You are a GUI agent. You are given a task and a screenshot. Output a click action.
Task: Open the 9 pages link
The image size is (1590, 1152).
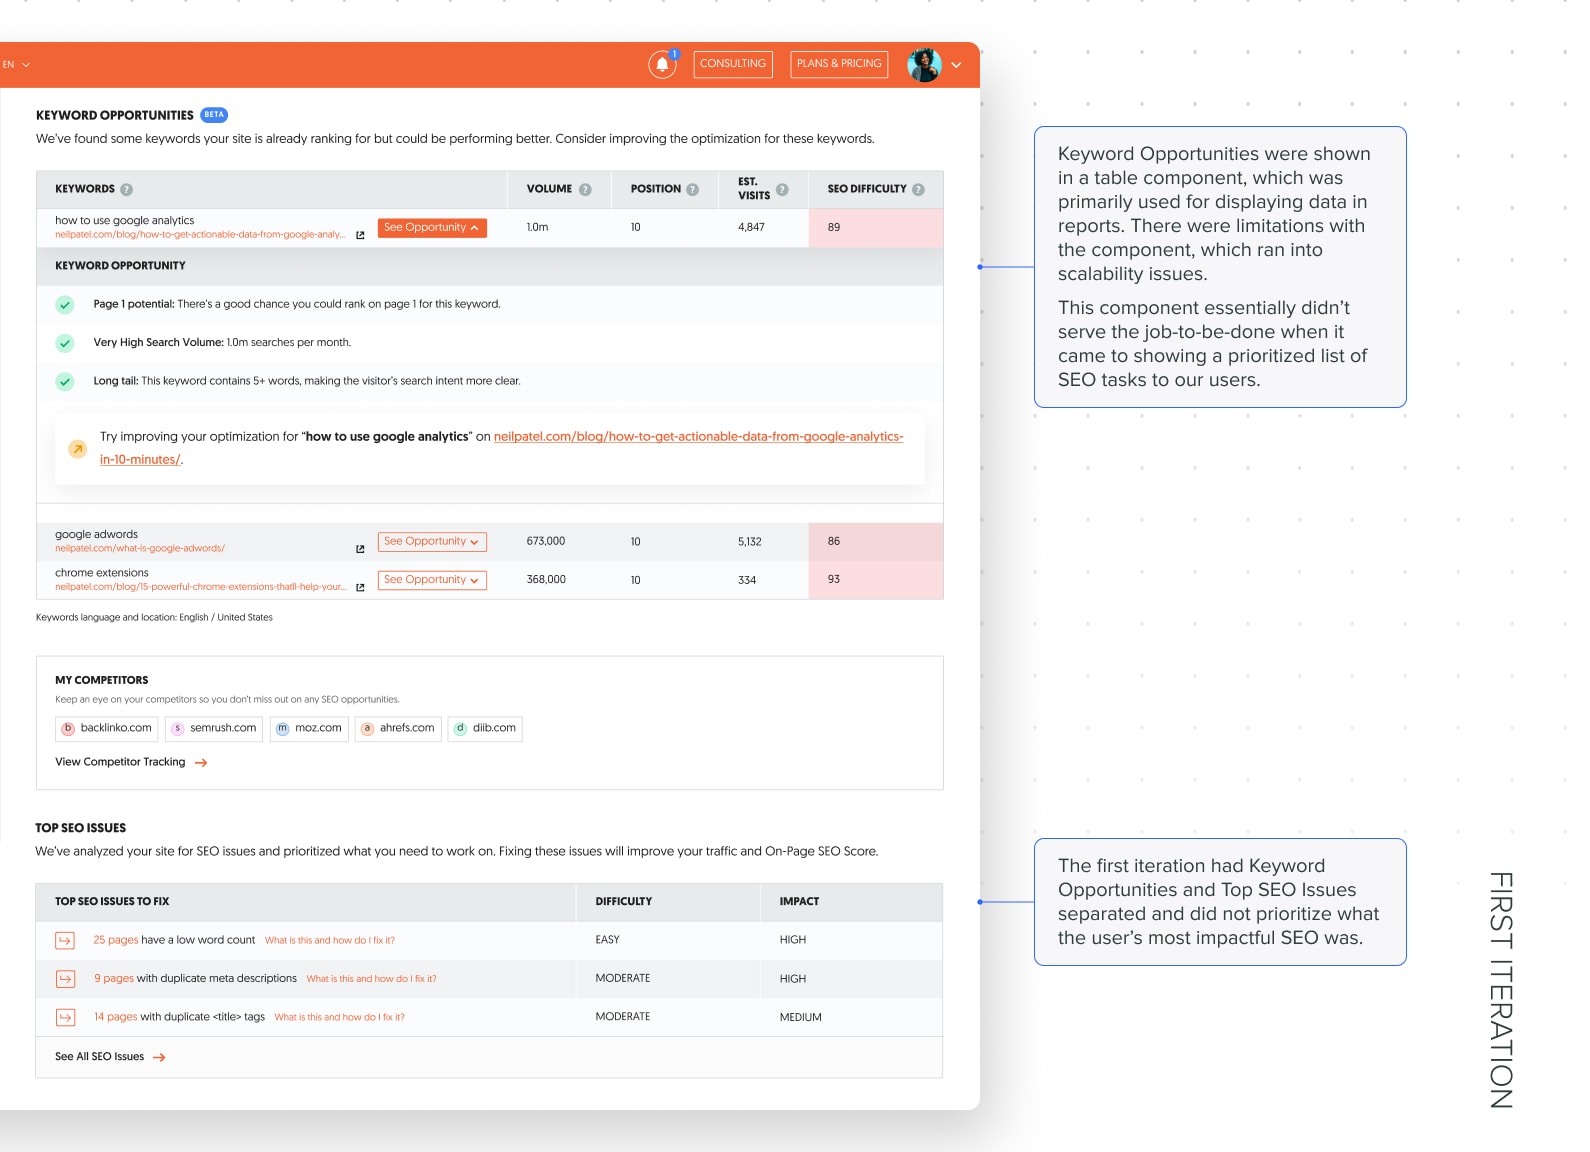tap(114, 978)
